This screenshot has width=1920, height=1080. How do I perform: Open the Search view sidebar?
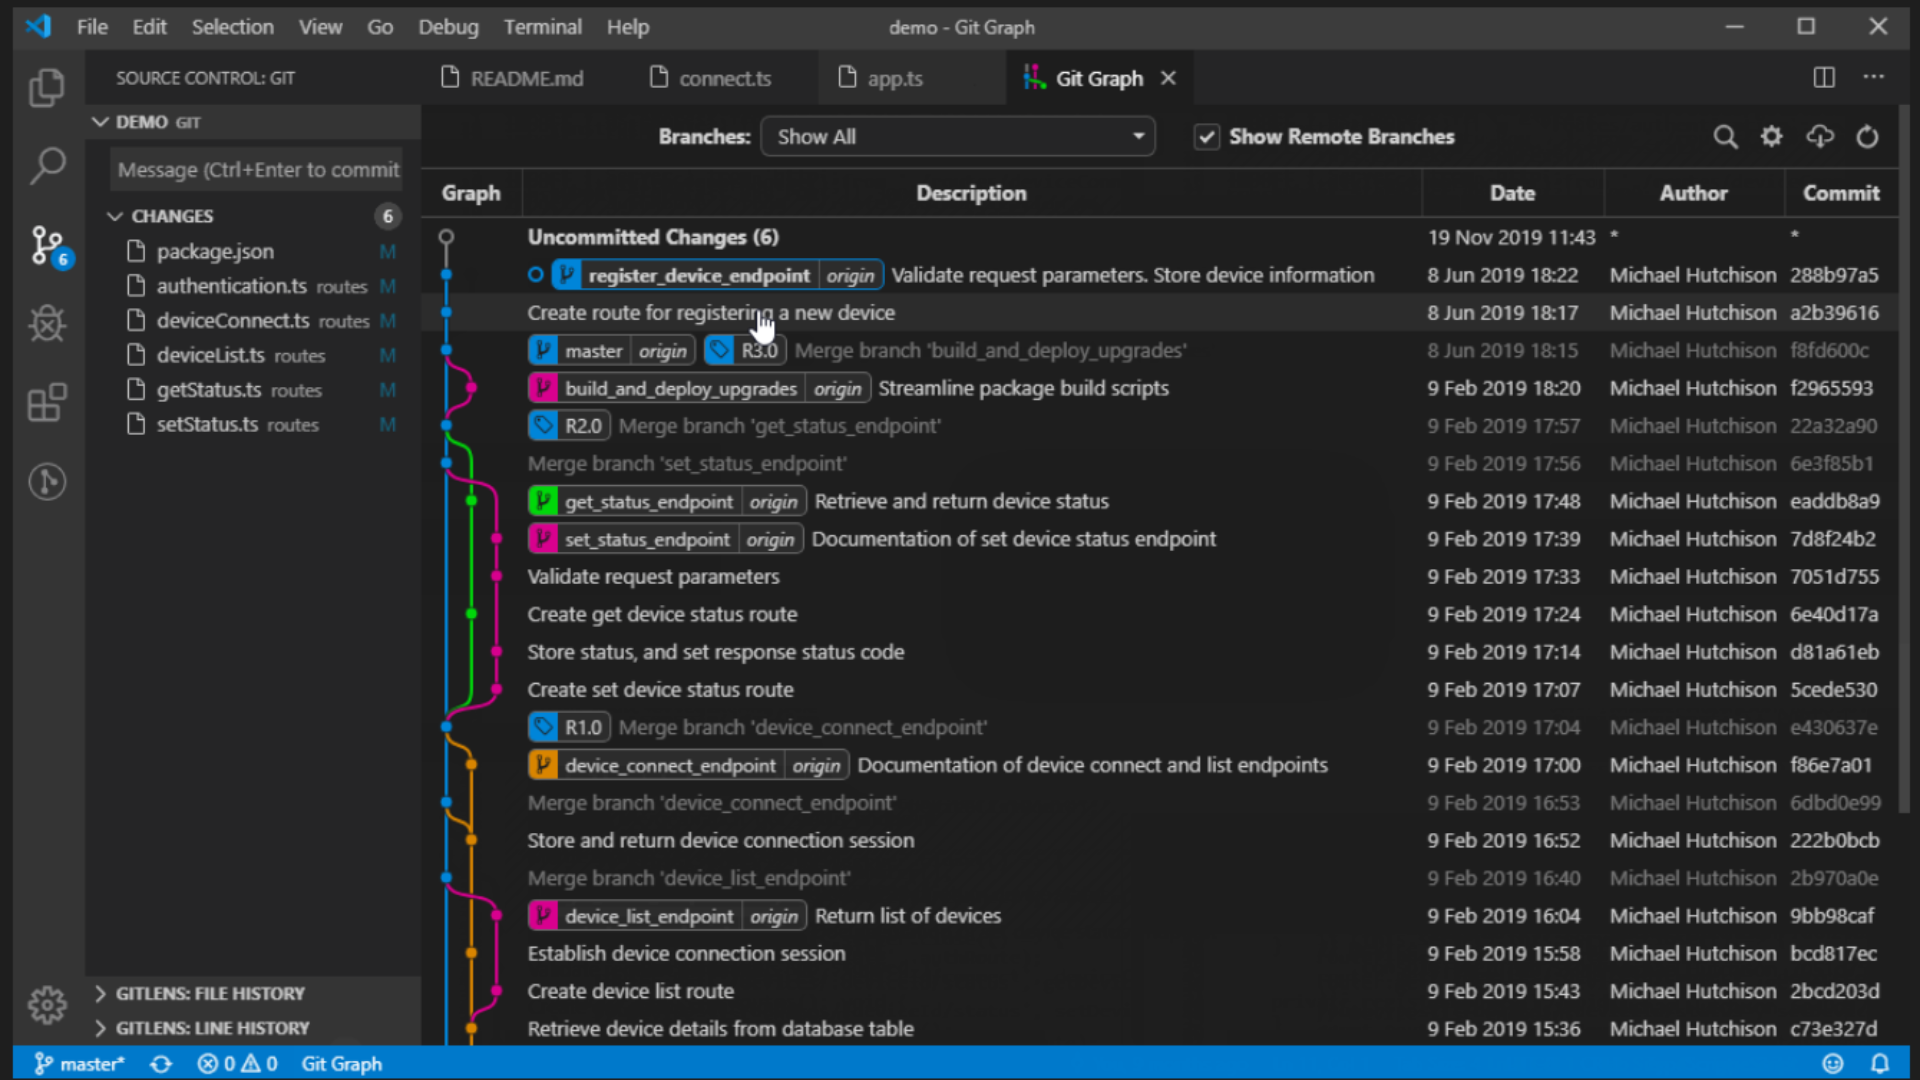point(47,166)
